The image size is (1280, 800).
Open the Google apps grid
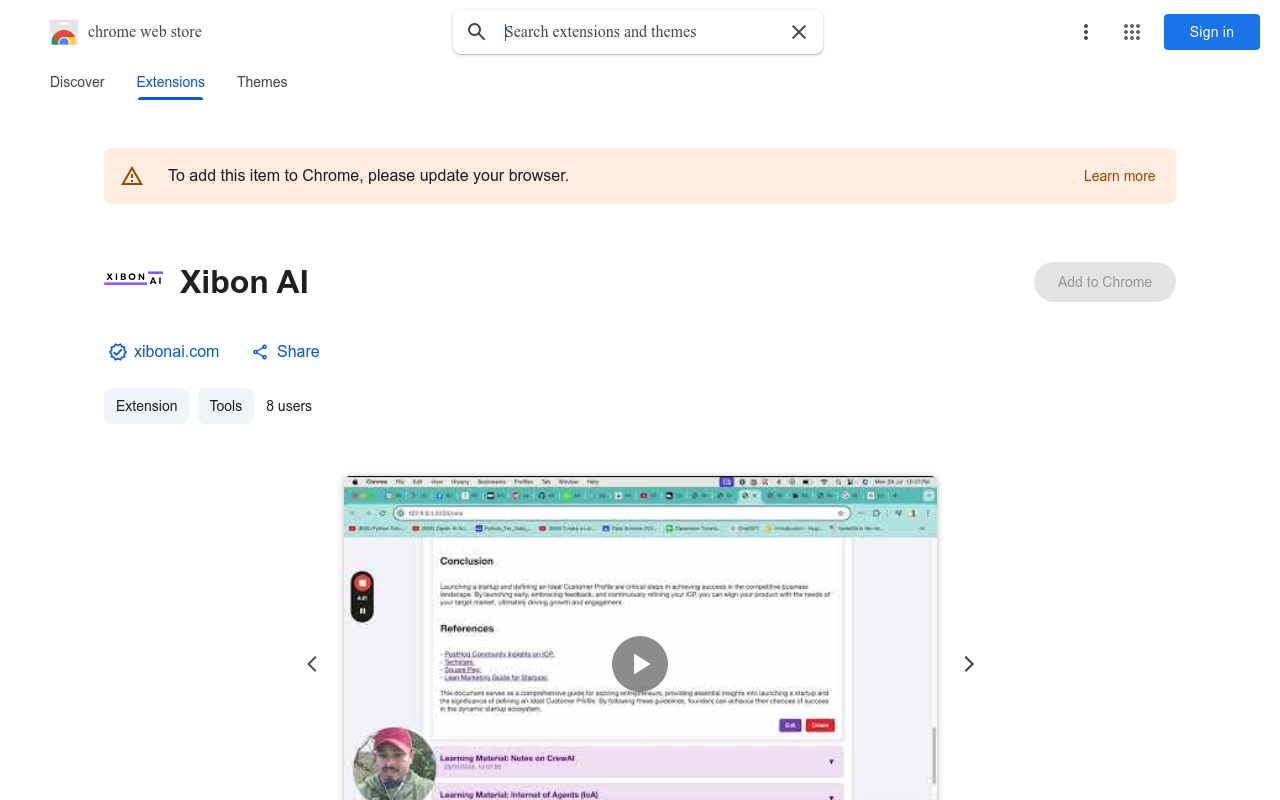click(1132, 32)
